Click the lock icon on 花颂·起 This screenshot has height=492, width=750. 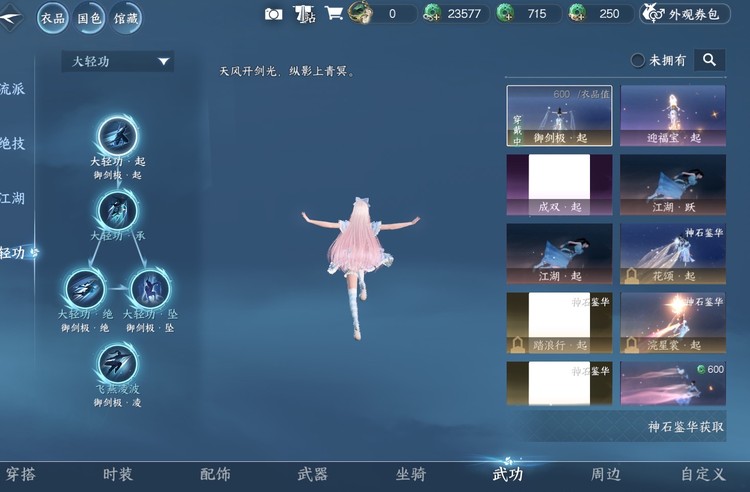tap(631, 276)
